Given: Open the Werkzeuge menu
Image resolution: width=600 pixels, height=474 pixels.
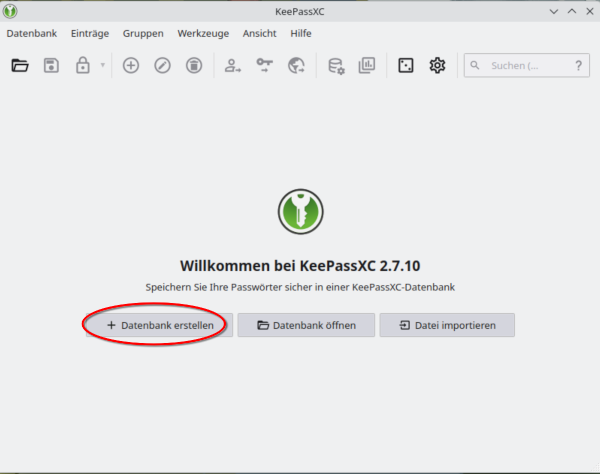Looking at the screenshot, I should coord(203,33).
